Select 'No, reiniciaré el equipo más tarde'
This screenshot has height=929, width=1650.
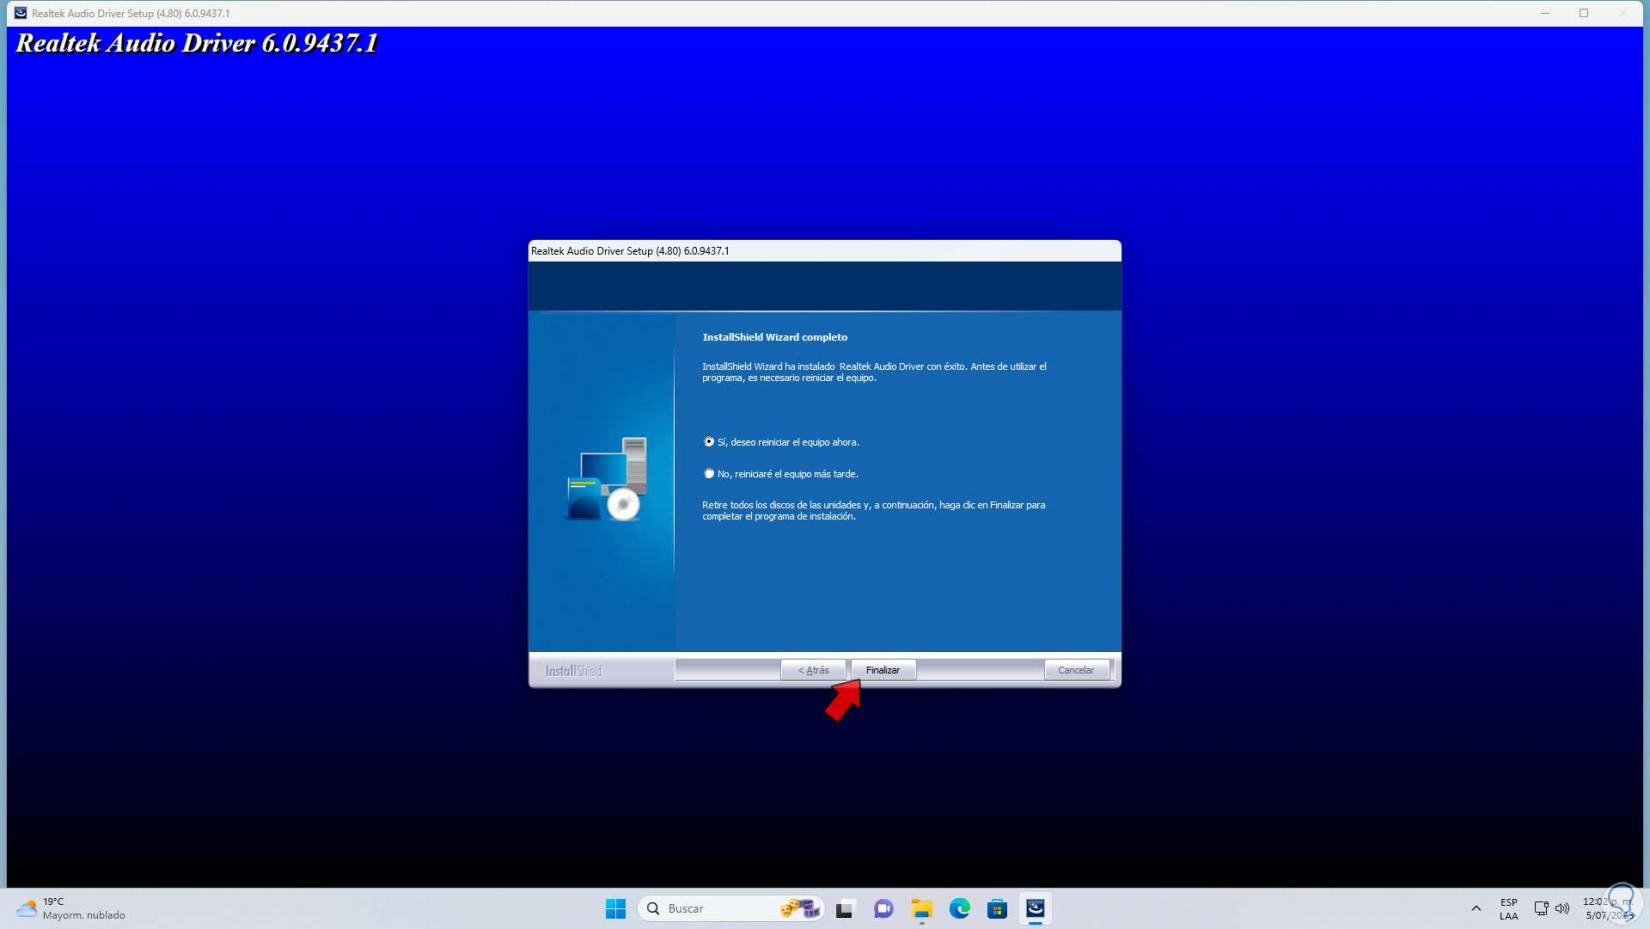click(x=709, y=474)
